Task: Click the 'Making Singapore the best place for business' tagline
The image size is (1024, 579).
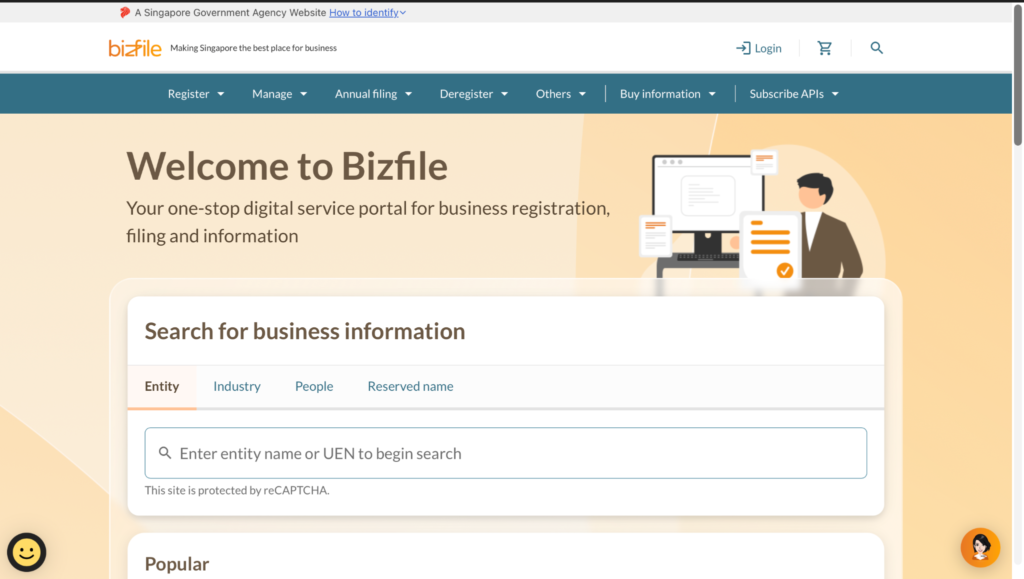Action: pos(253,48)
